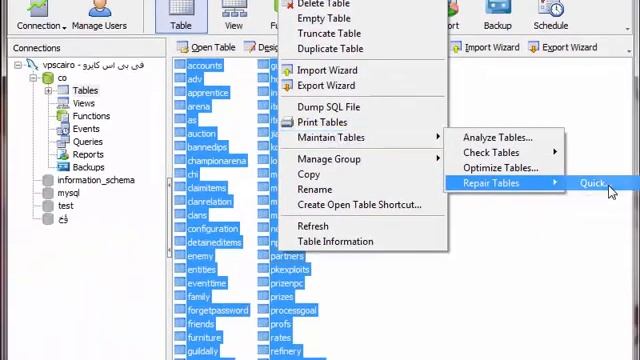Collapse the co database node
The width and height of the screenshot is (640, 360).
pos(33,78)
